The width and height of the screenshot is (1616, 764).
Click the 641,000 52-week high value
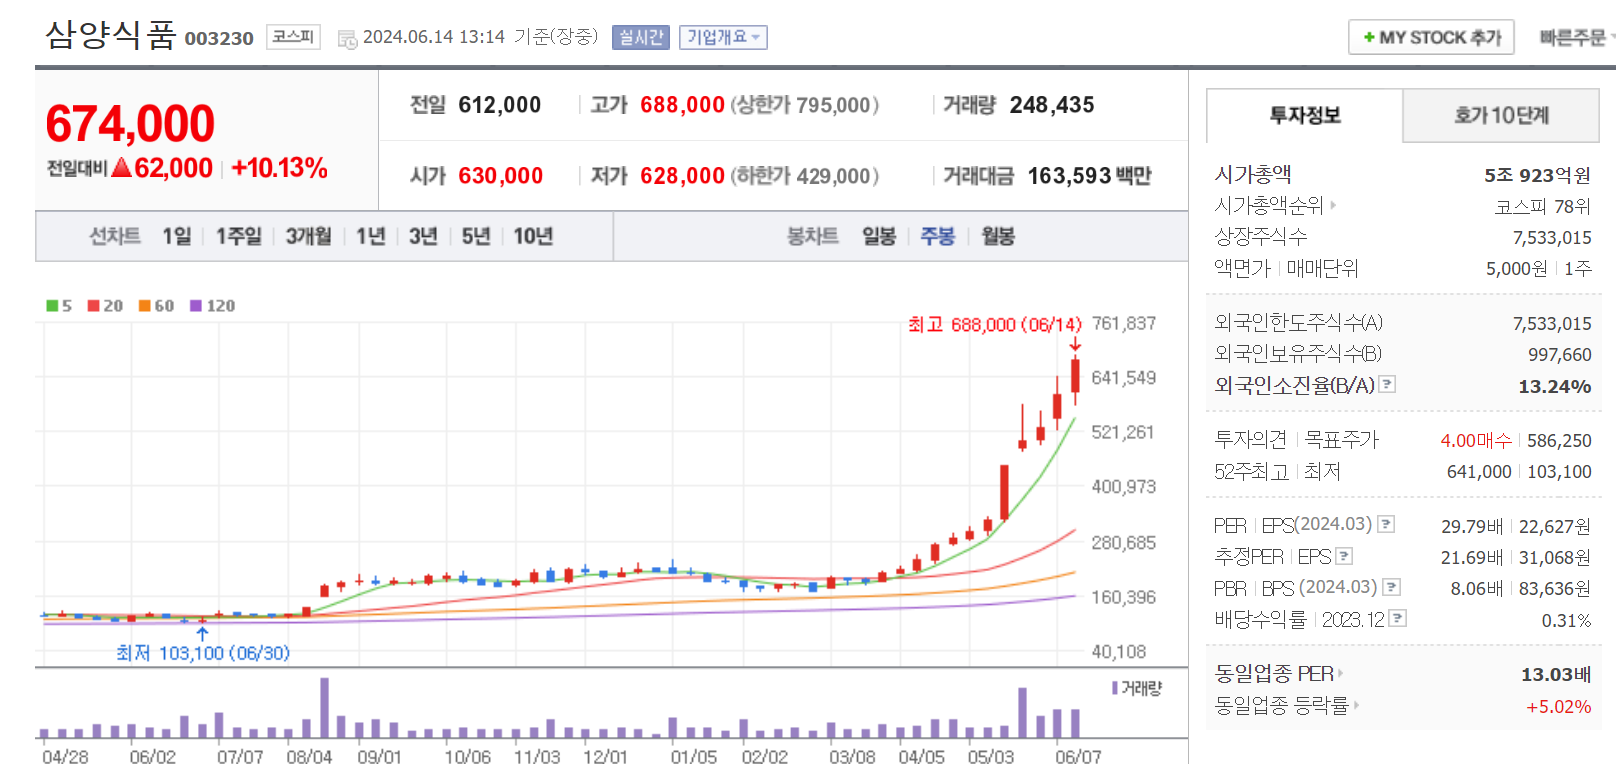(x=1479, y=471)
